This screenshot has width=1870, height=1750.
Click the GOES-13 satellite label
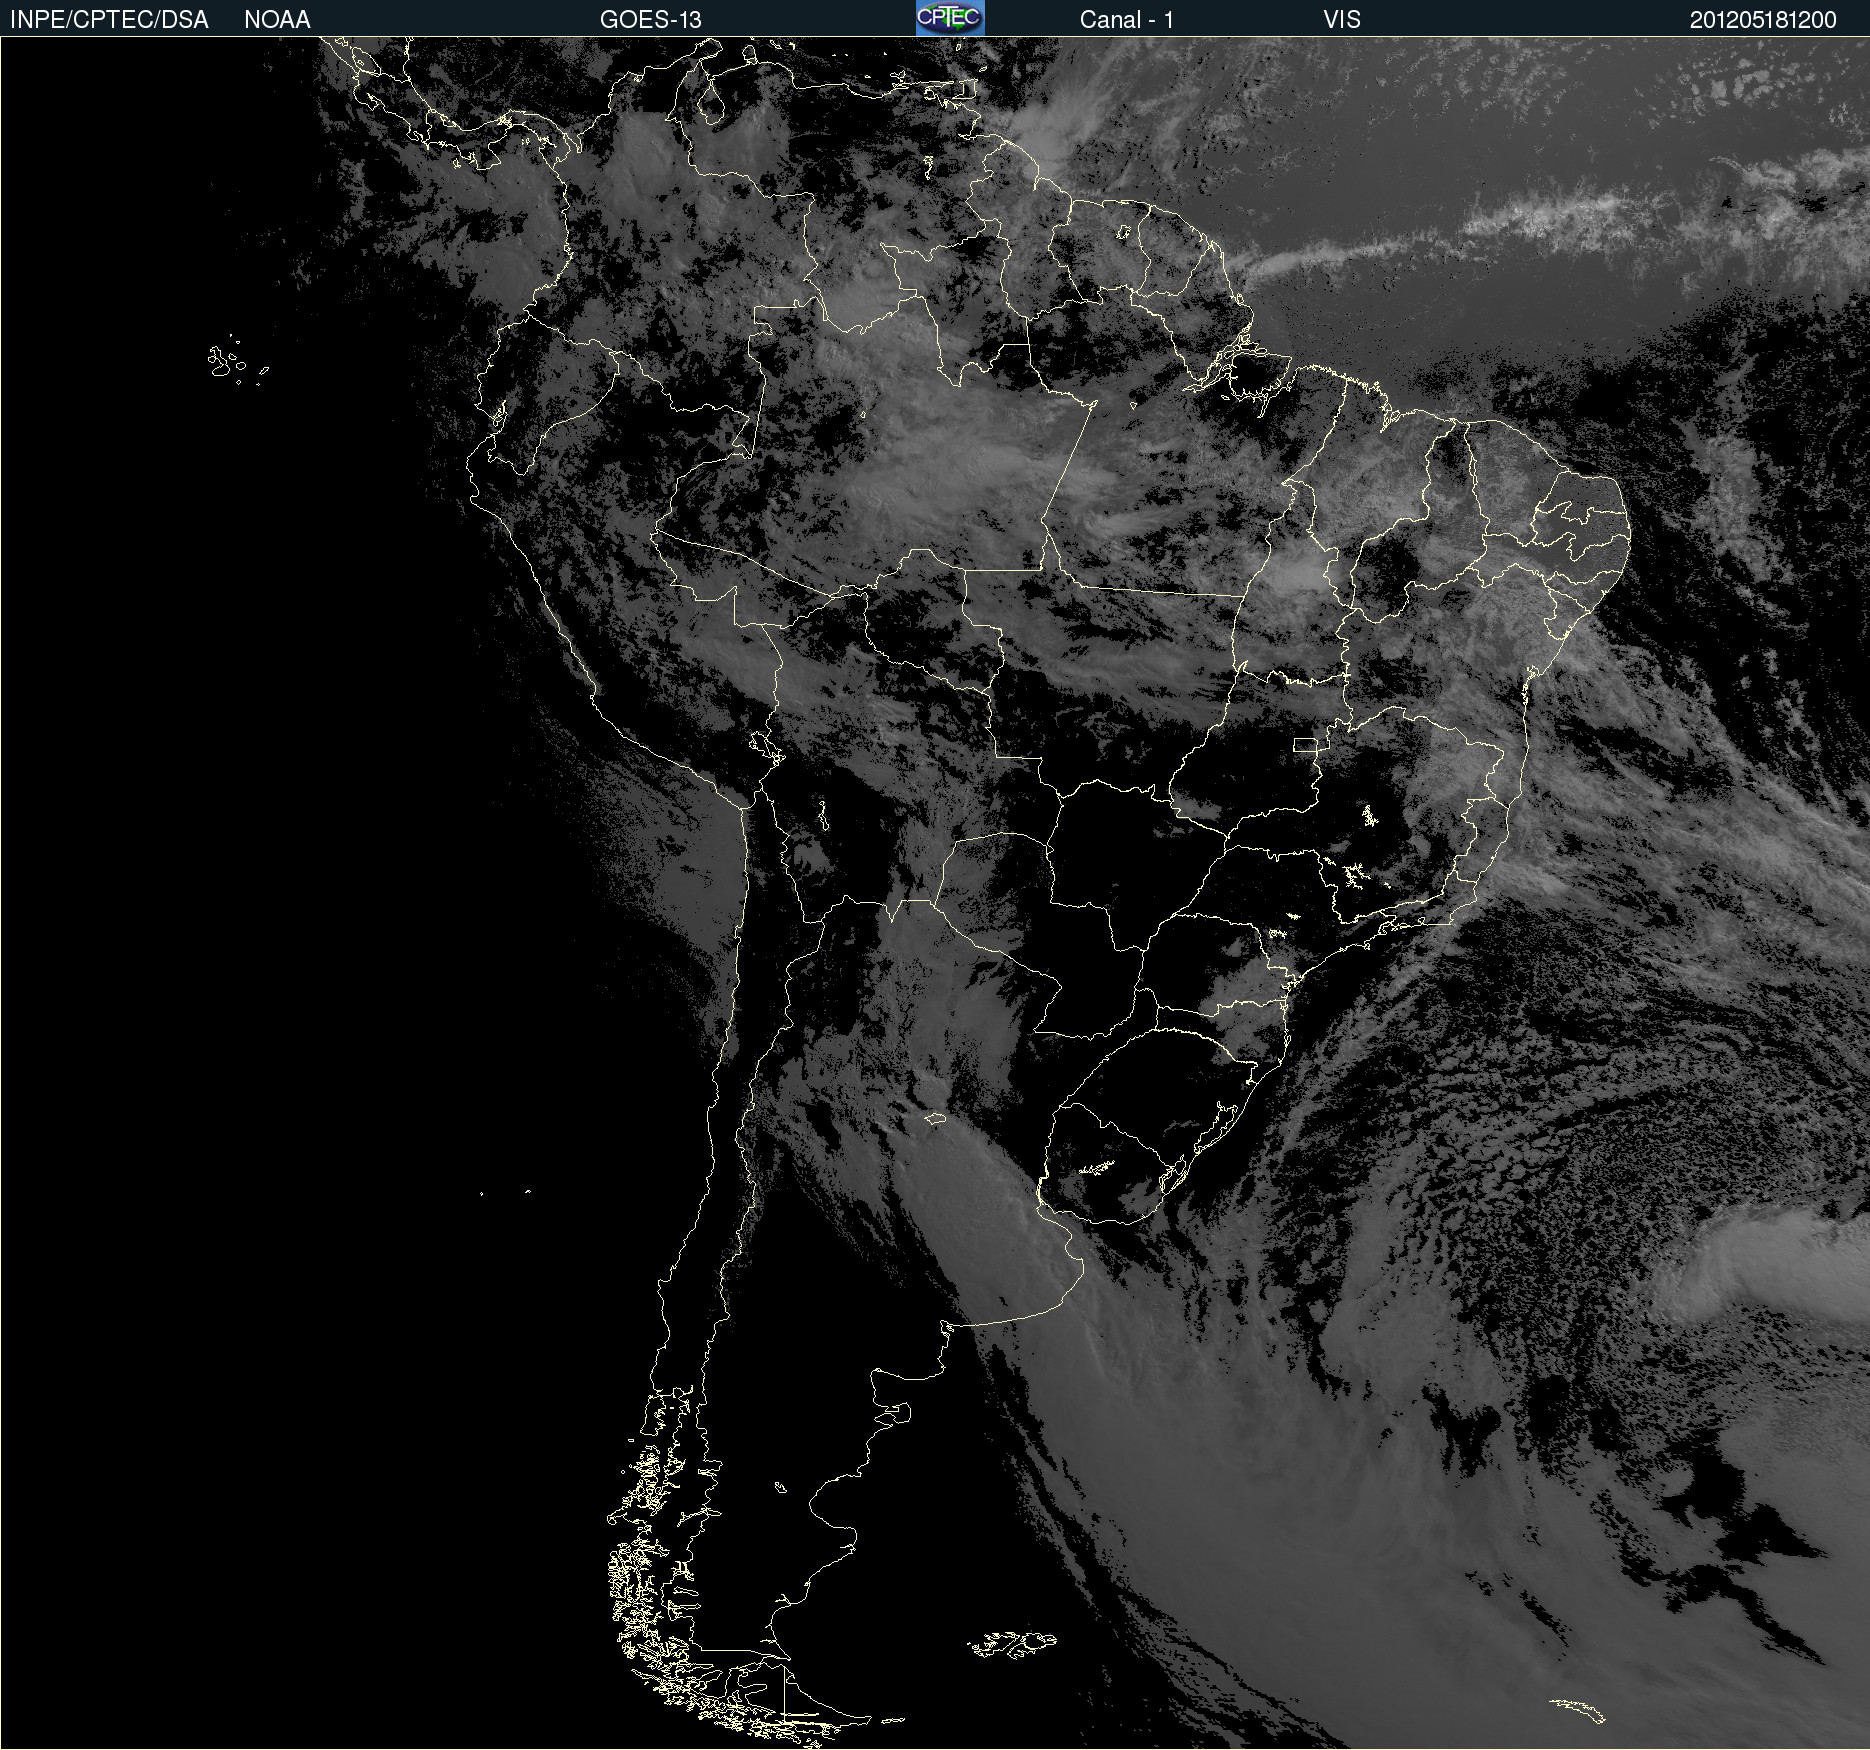(x=651, y=20)
